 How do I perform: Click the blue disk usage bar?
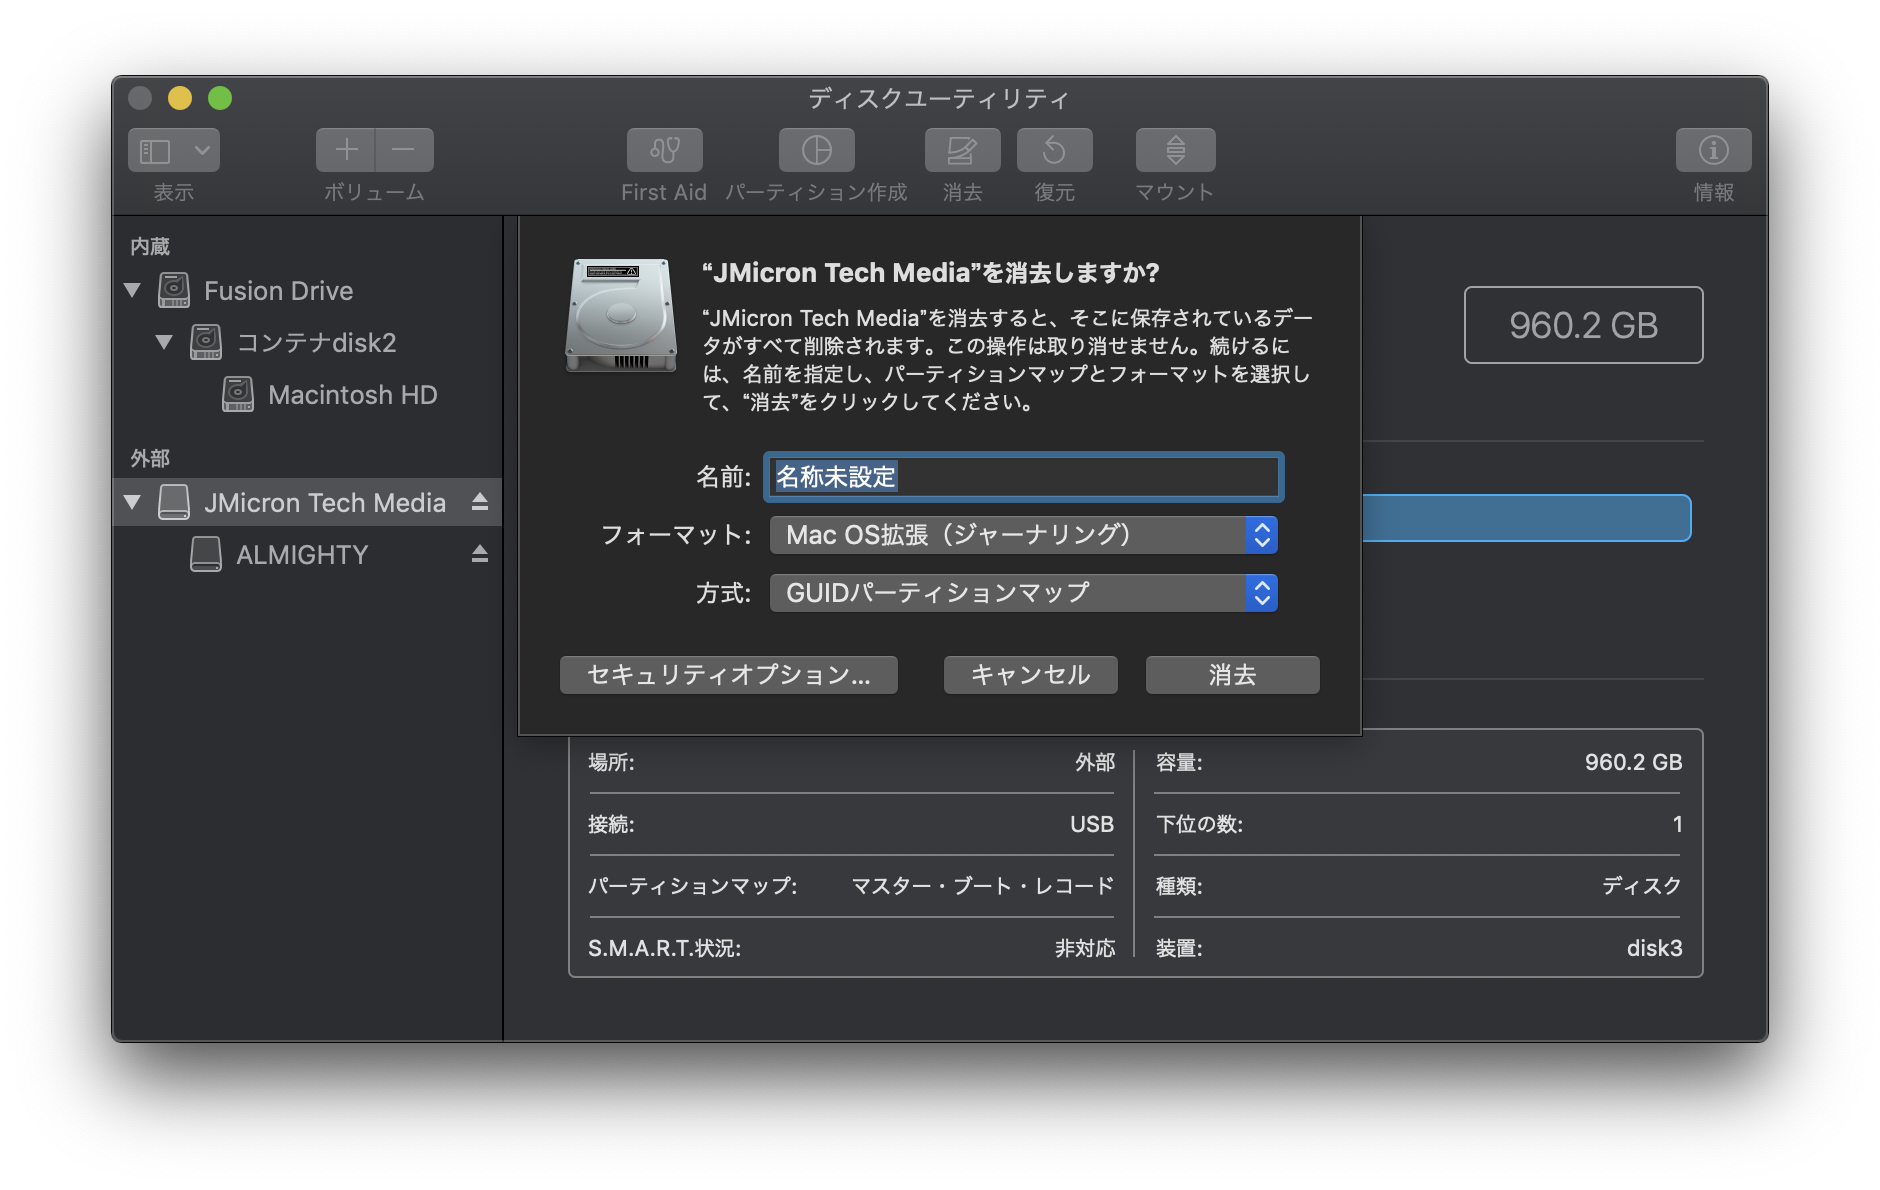tap(1526, 518)
